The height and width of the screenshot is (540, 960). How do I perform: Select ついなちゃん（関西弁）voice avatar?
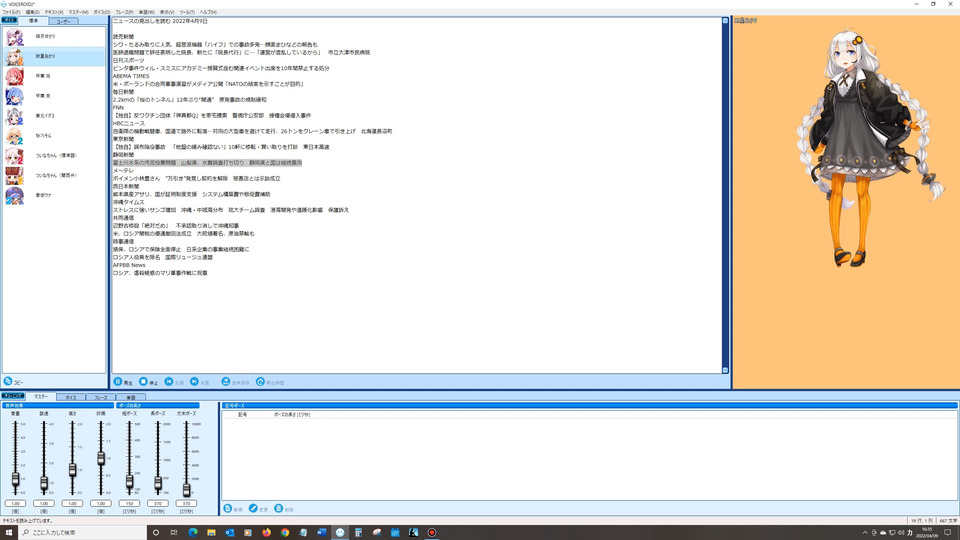click(15, 176)
